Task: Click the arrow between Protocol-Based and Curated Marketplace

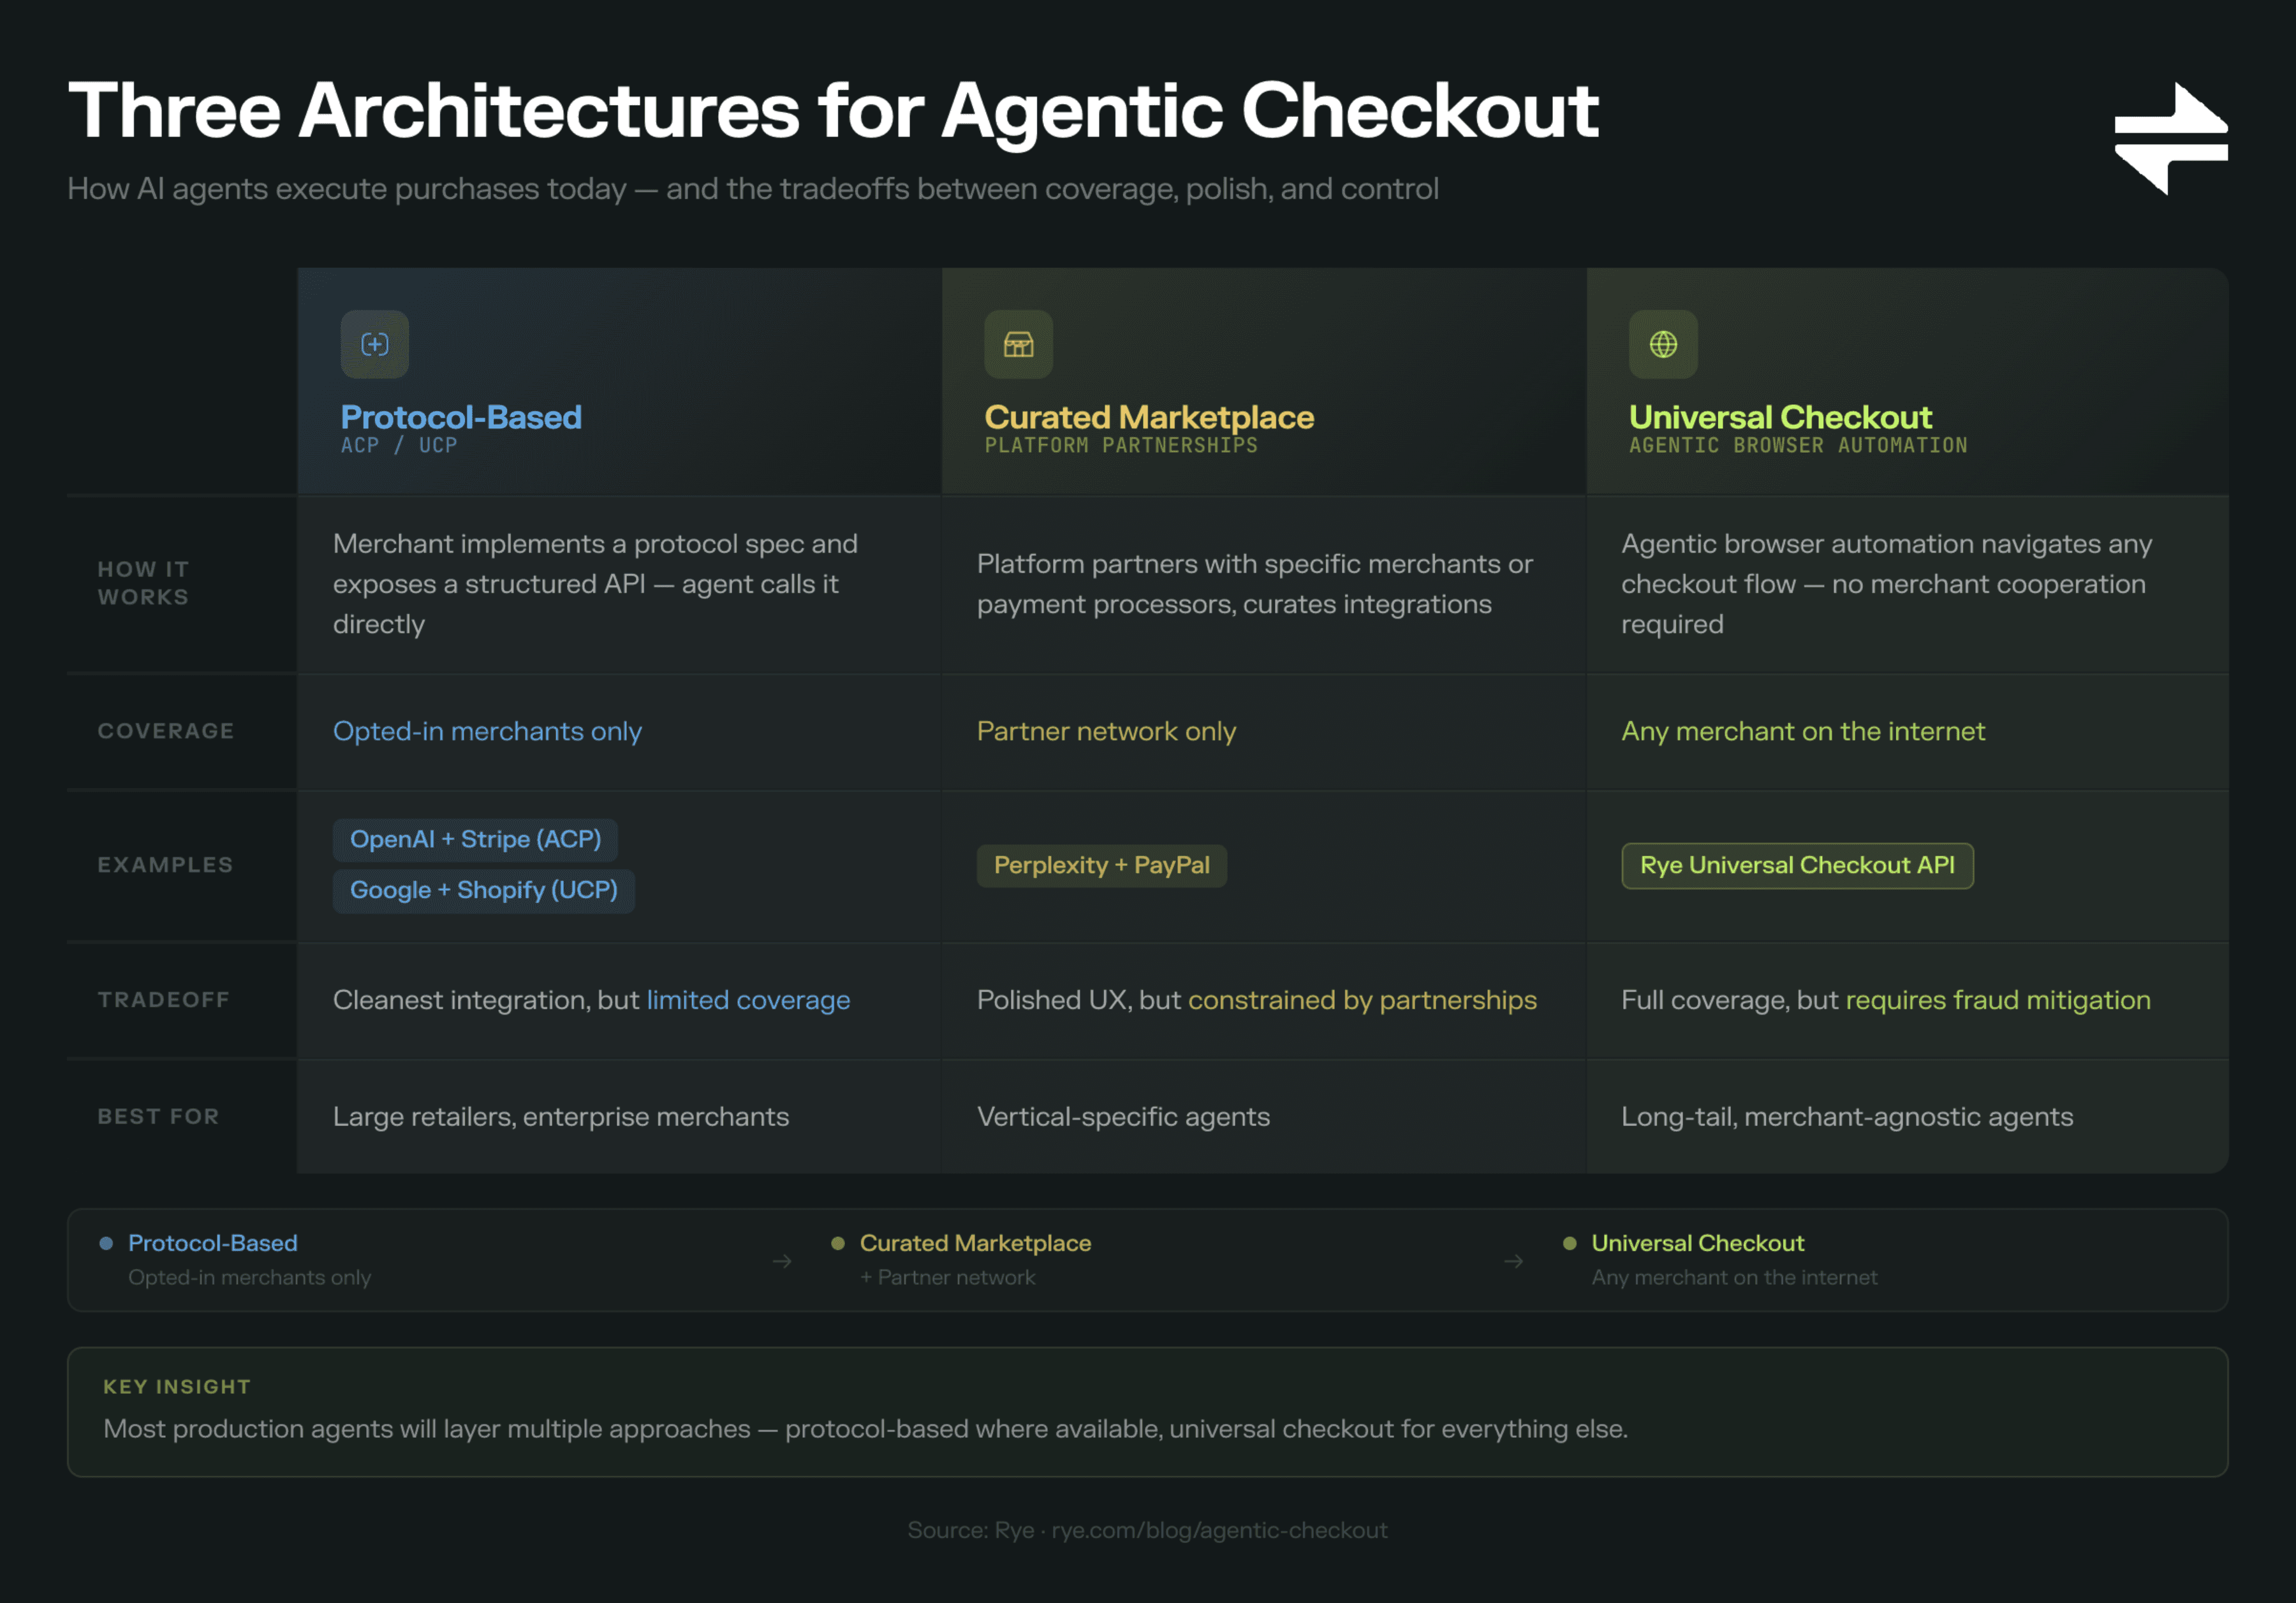Action: coord(781,1261)
